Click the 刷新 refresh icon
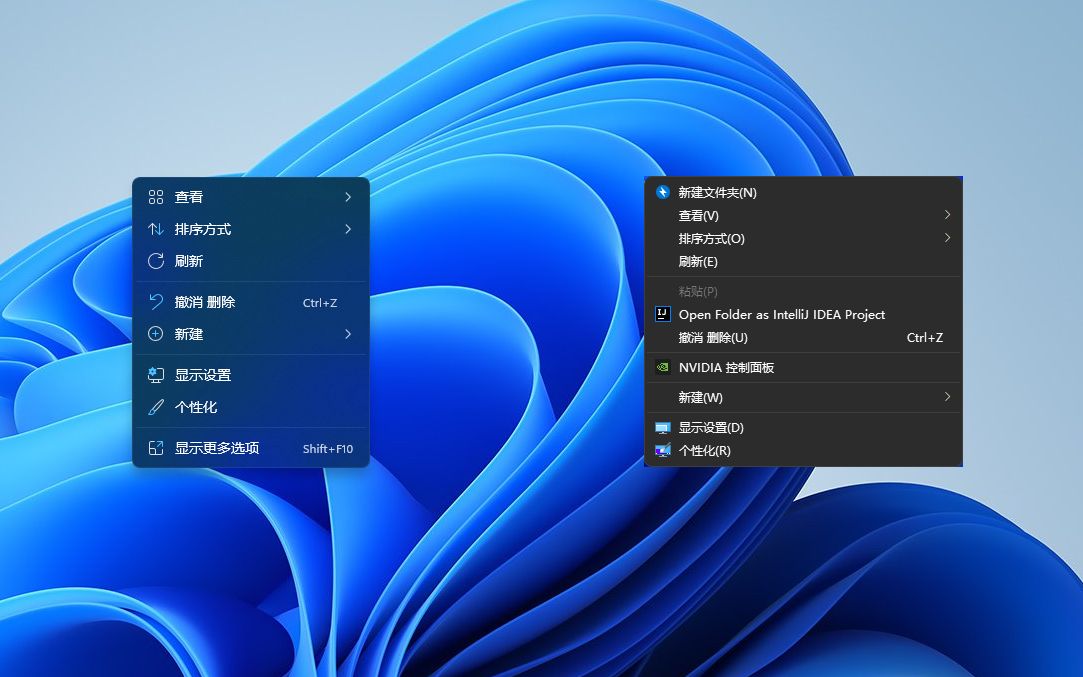The height and width of the screenshot is (677, 1083). 156,261
